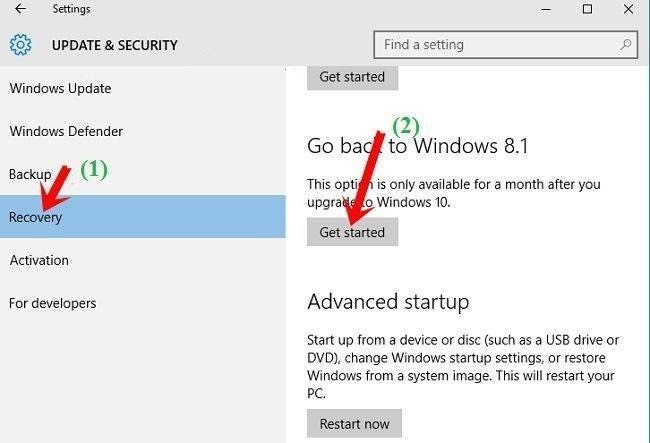Viewport: 650px width, 443px height.
Task: Click the Settings gear icon
Action: pos(21,45)
